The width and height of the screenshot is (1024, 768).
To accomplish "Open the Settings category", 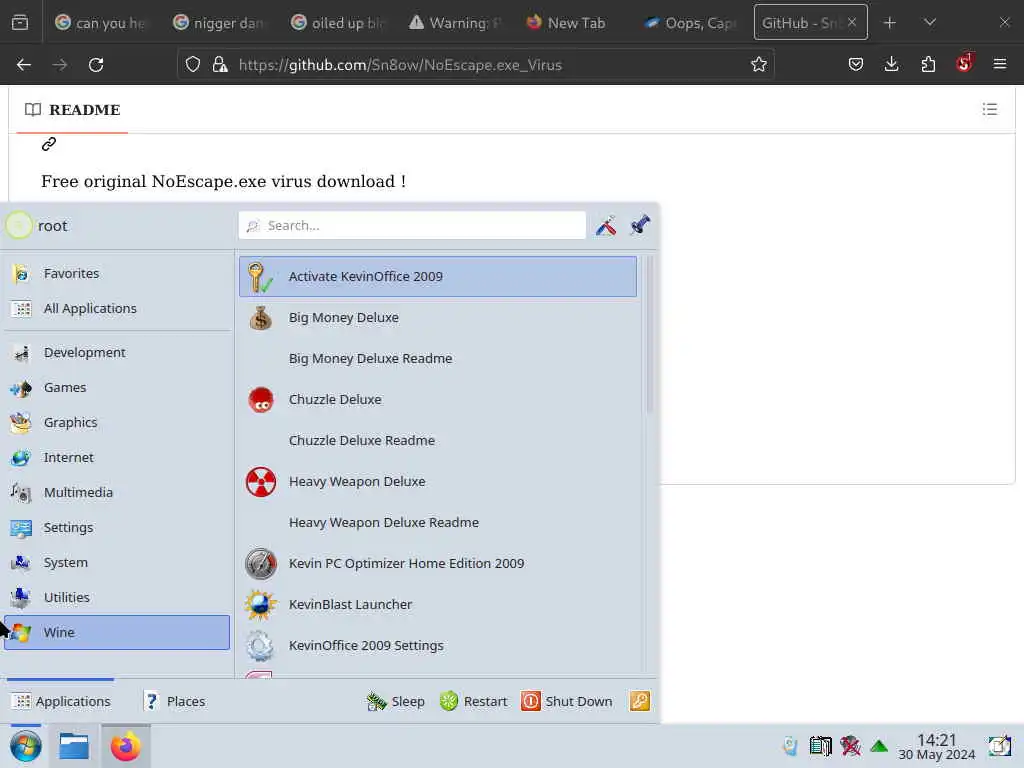I will (117, 528).
